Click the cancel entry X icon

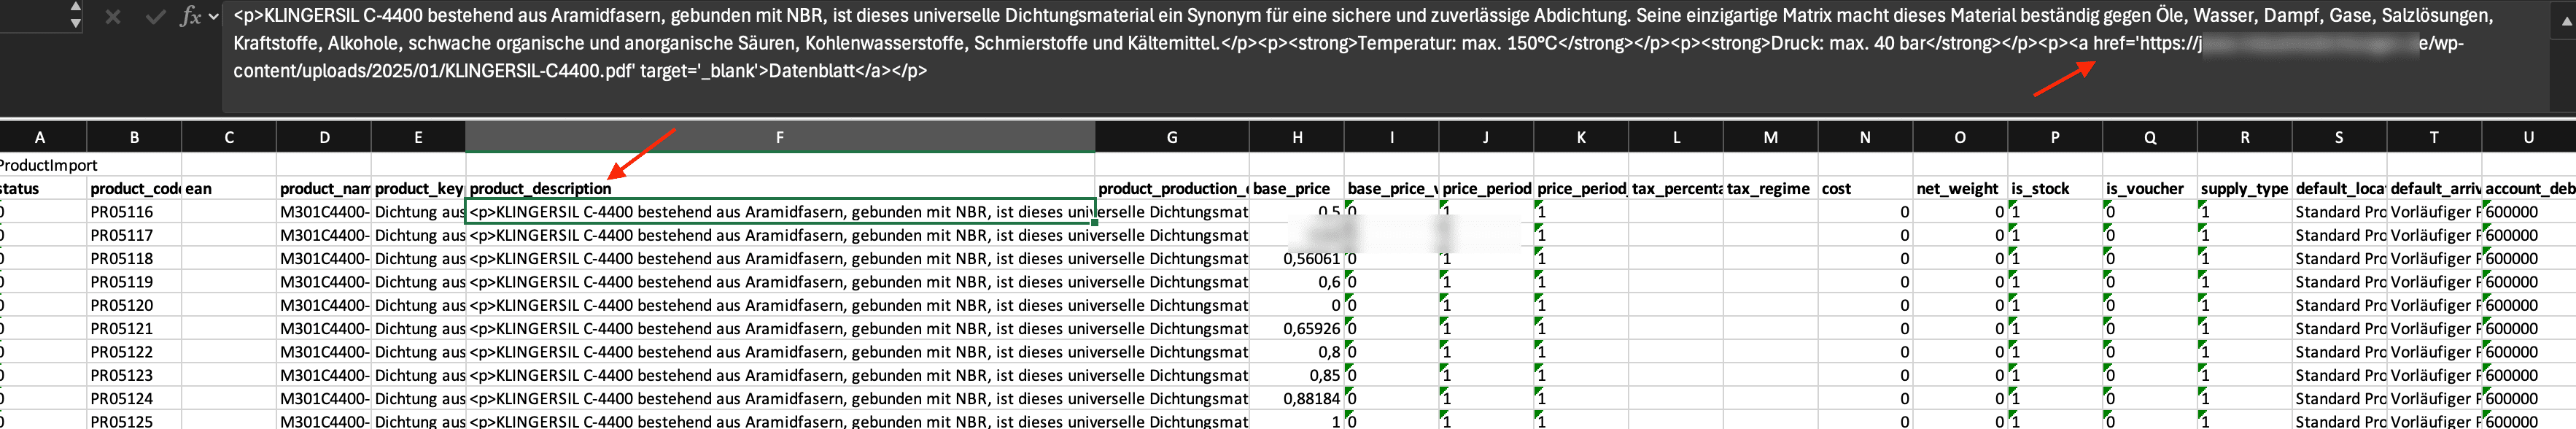pyautogui.click(x=113, y=17)
